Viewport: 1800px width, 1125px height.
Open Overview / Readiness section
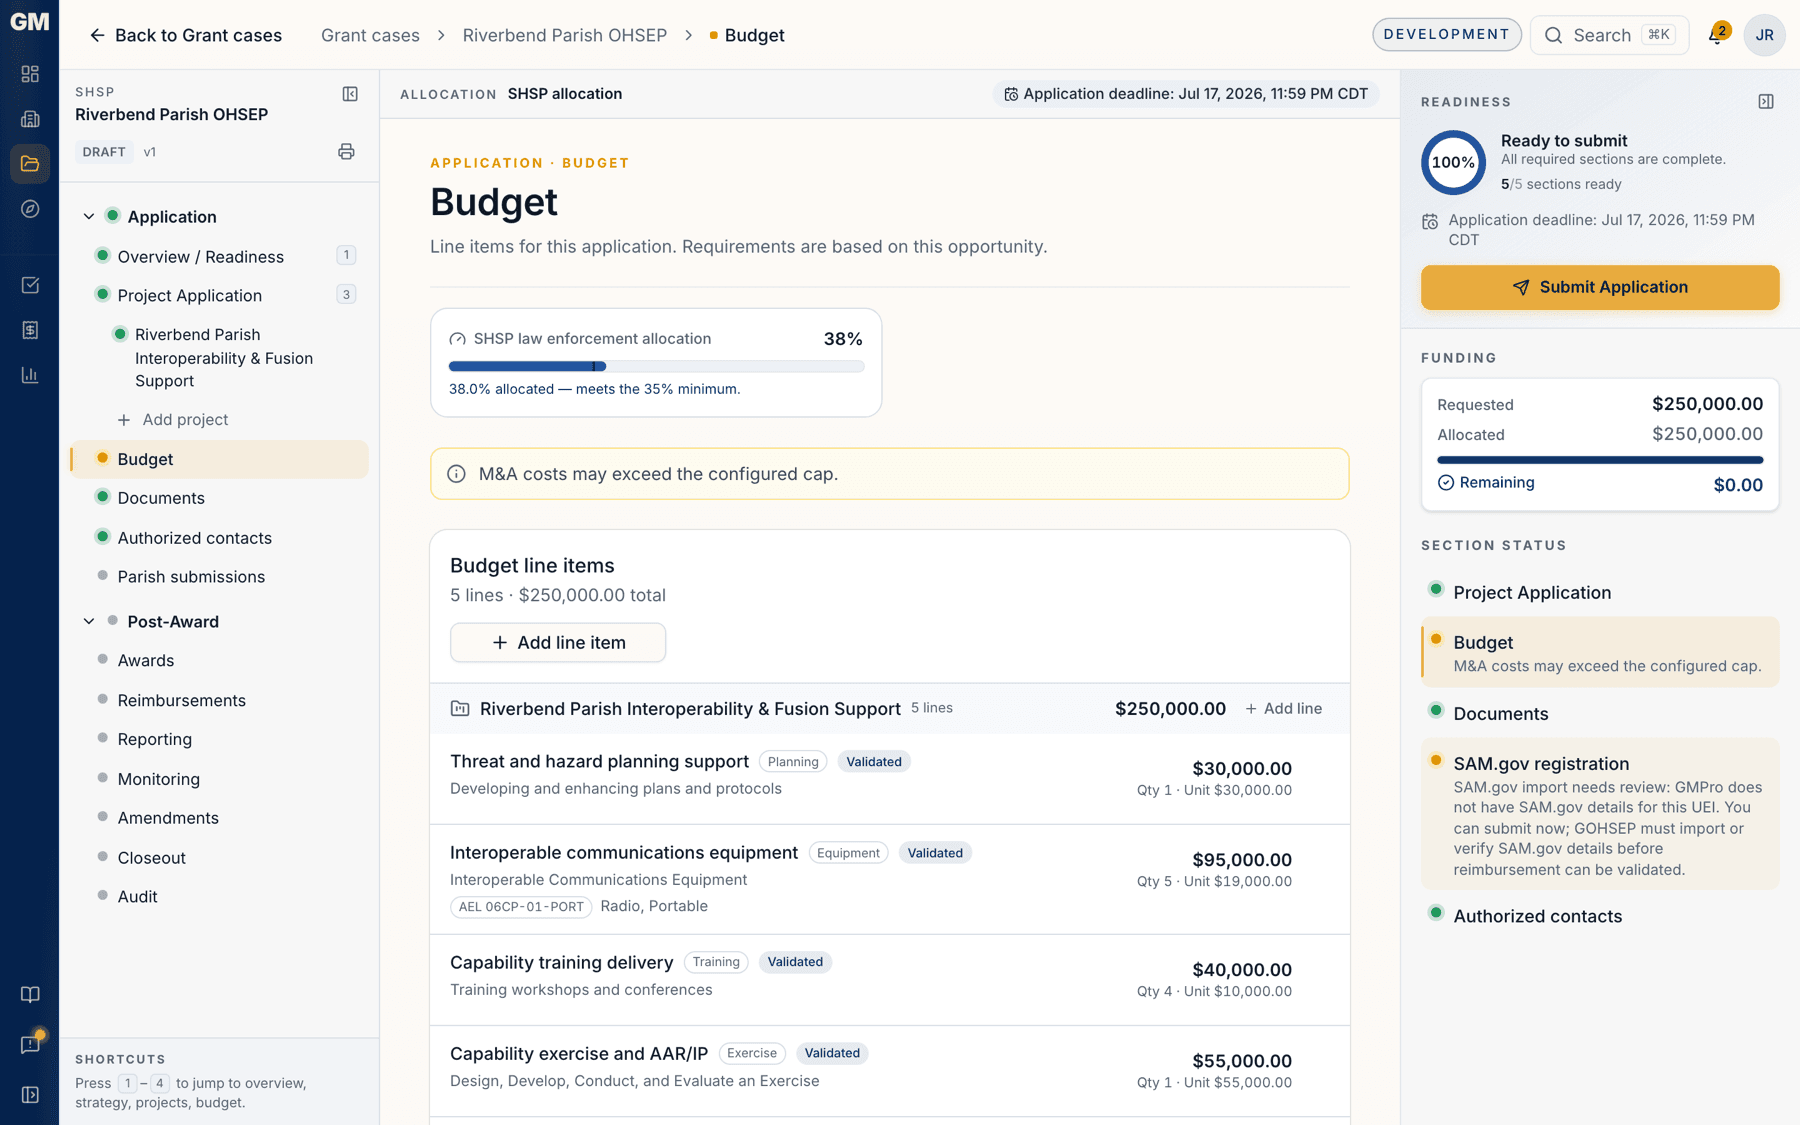[x=219, y=257]
